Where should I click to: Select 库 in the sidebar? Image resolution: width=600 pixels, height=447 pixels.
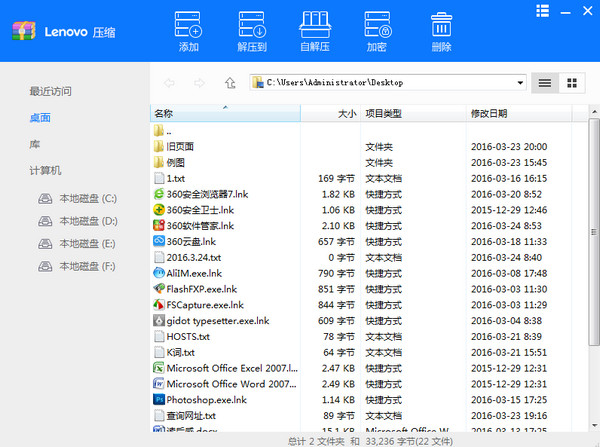tap(35, 144)
